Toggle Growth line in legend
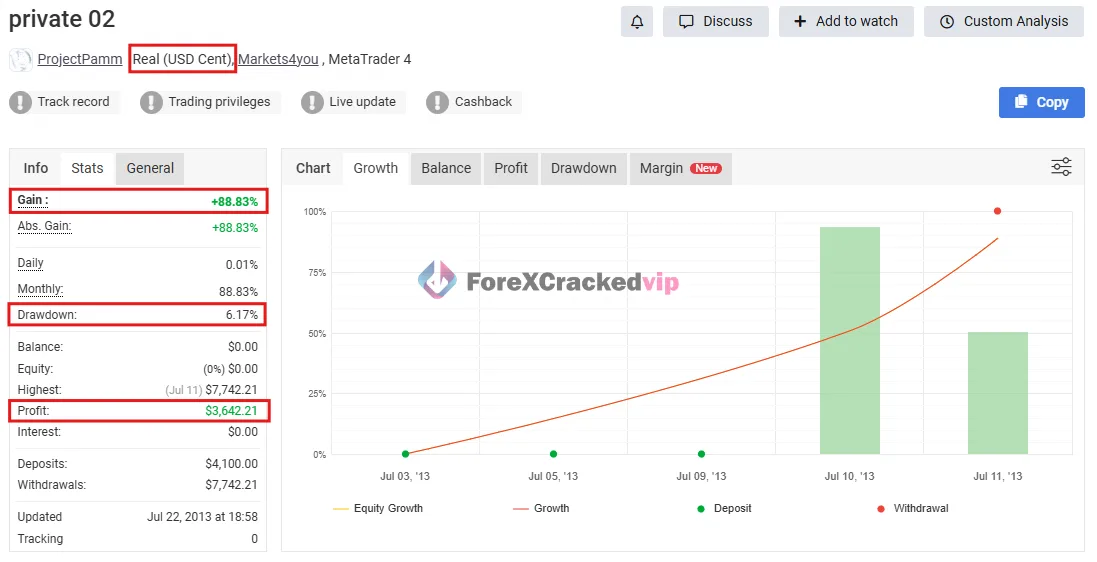Image resolution: width=1097 pixels, height=562 pixels. 541,508
